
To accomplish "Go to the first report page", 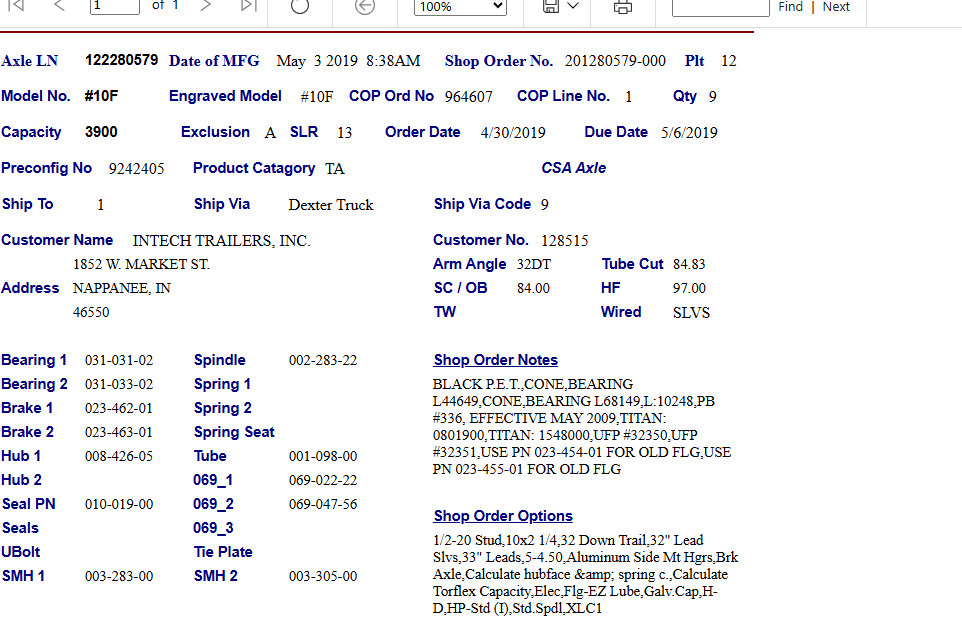I will click(16, 6).
